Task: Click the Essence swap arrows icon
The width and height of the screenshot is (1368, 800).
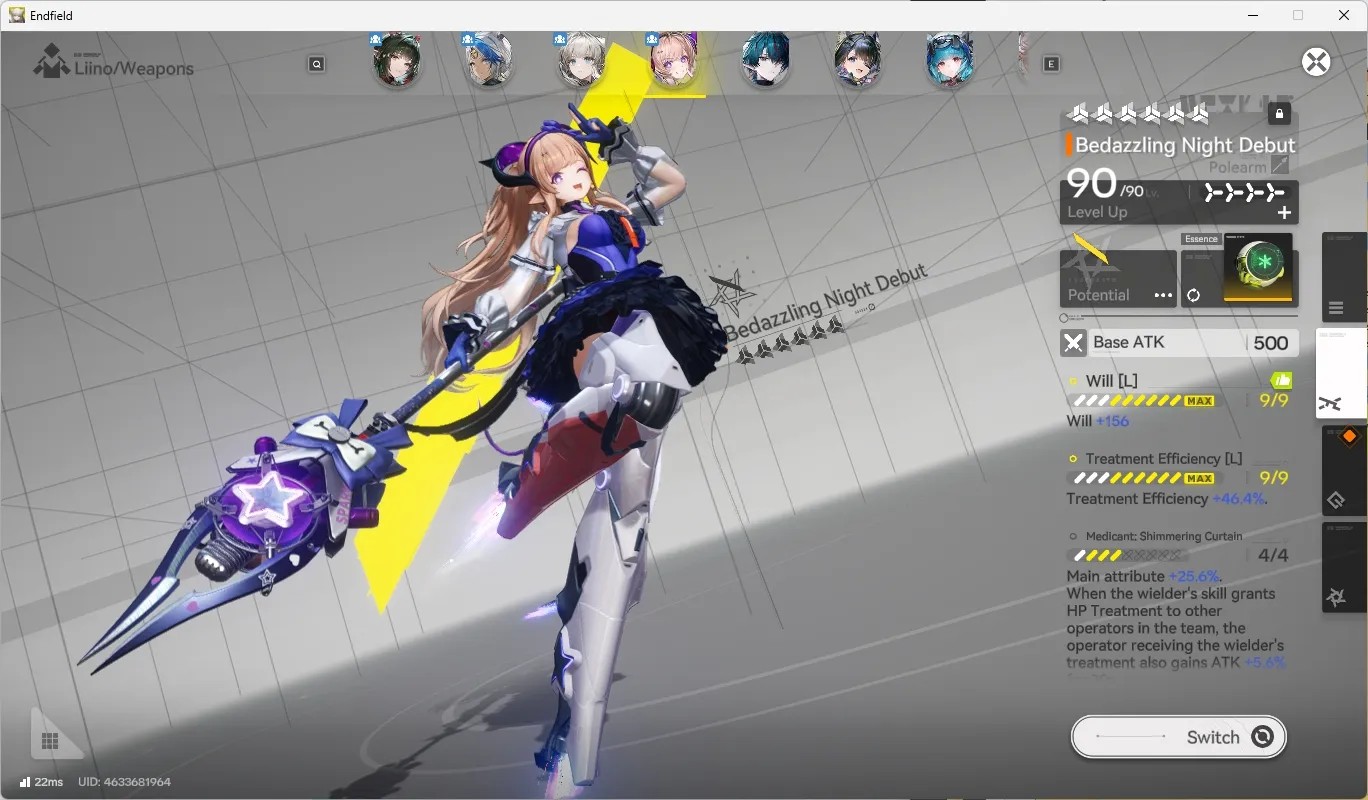Action: (1193, 296)
